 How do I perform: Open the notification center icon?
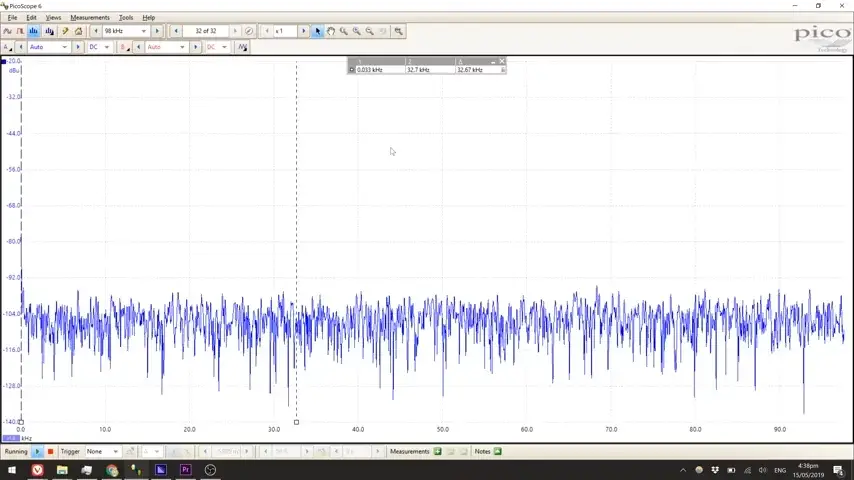point(839,470)
